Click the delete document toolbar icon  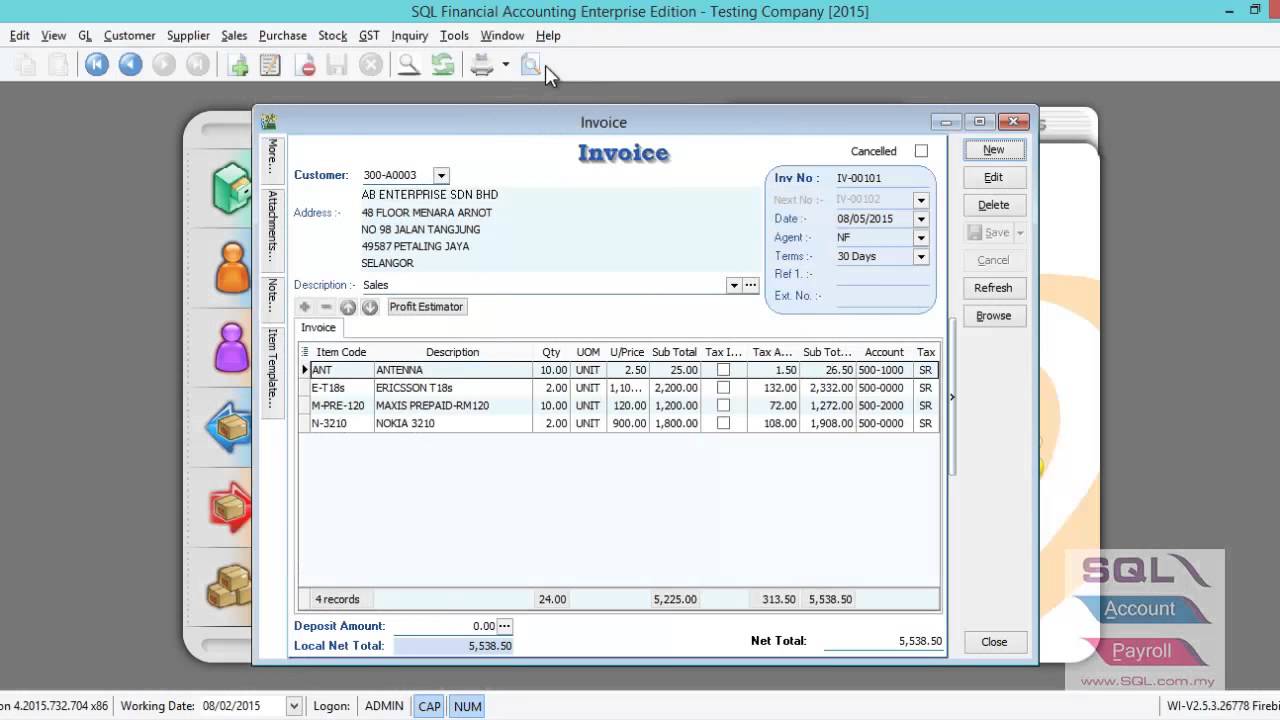pyautogui.click(x=306, y=65)
